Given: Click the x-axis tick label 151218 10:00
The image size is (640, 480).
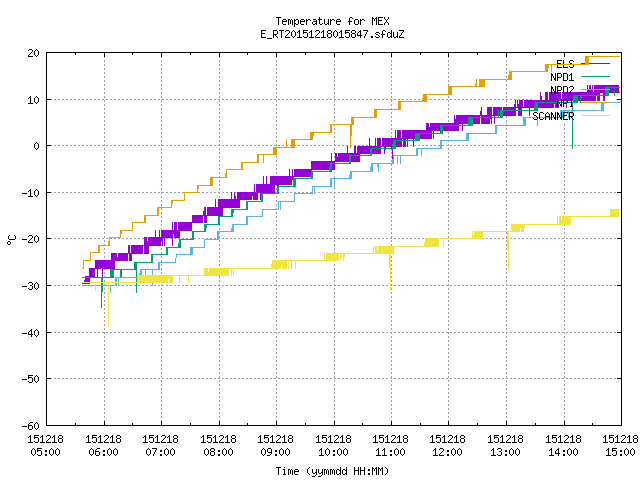Looking at the screenshot, I should pyautogui.click(x=333, y=446).
